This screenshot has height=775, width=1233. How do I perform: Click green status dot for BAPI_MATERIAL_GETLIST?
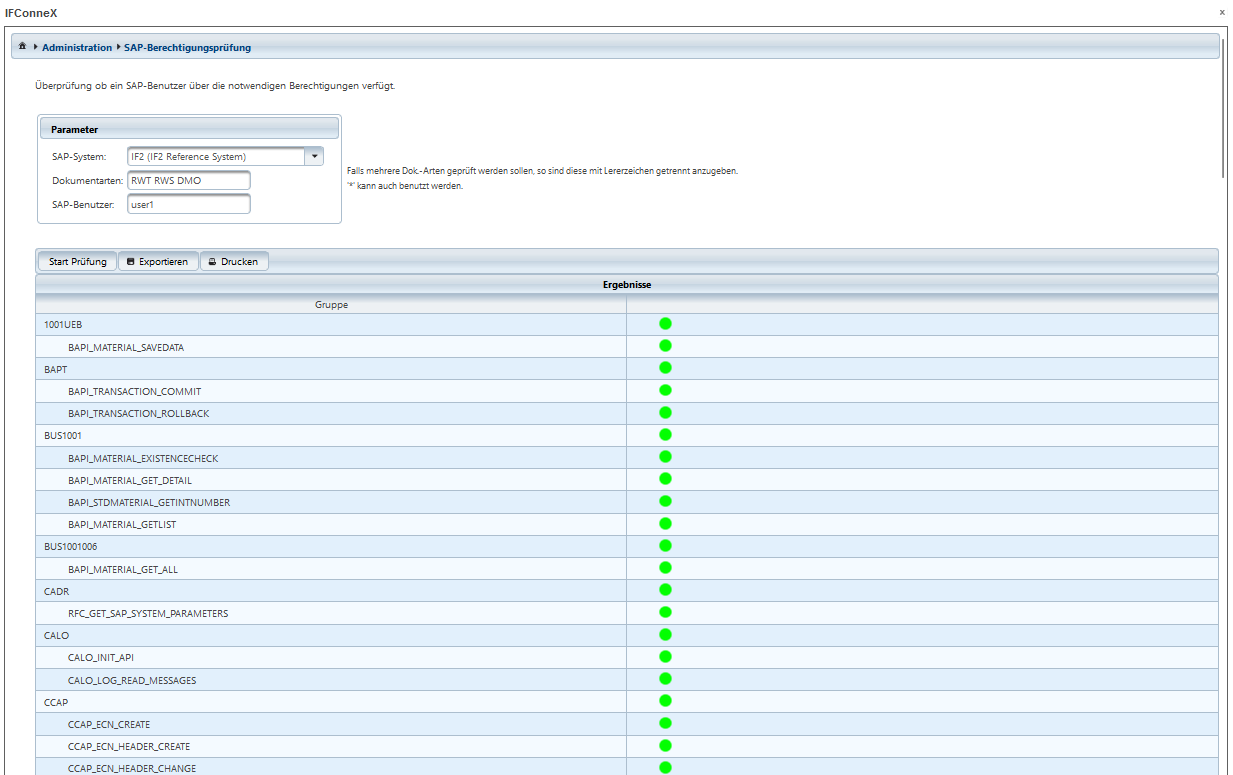[x=665, y=523]
